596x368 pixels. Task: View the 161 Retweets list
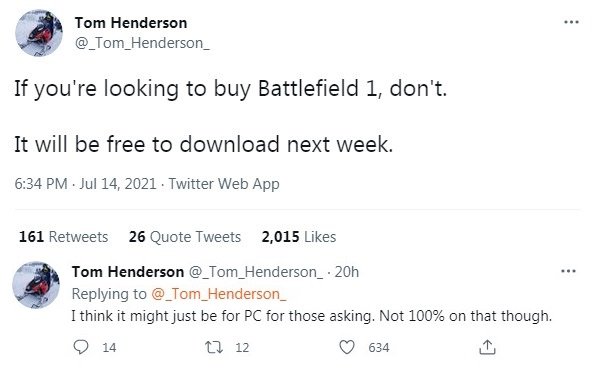[x=63, y=237]
